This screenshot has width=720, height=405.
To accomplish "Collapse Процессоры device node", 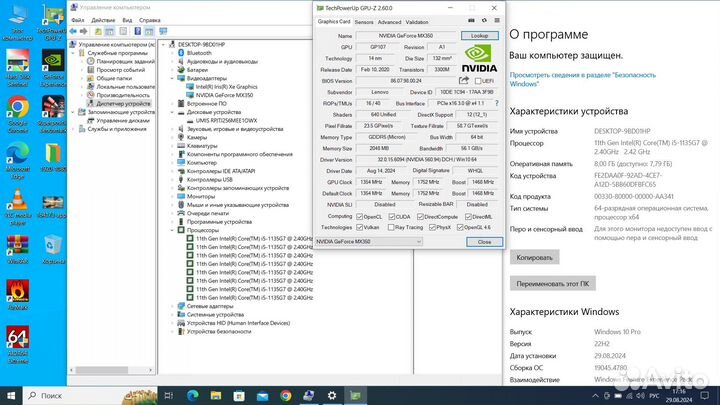I will 173,230.
